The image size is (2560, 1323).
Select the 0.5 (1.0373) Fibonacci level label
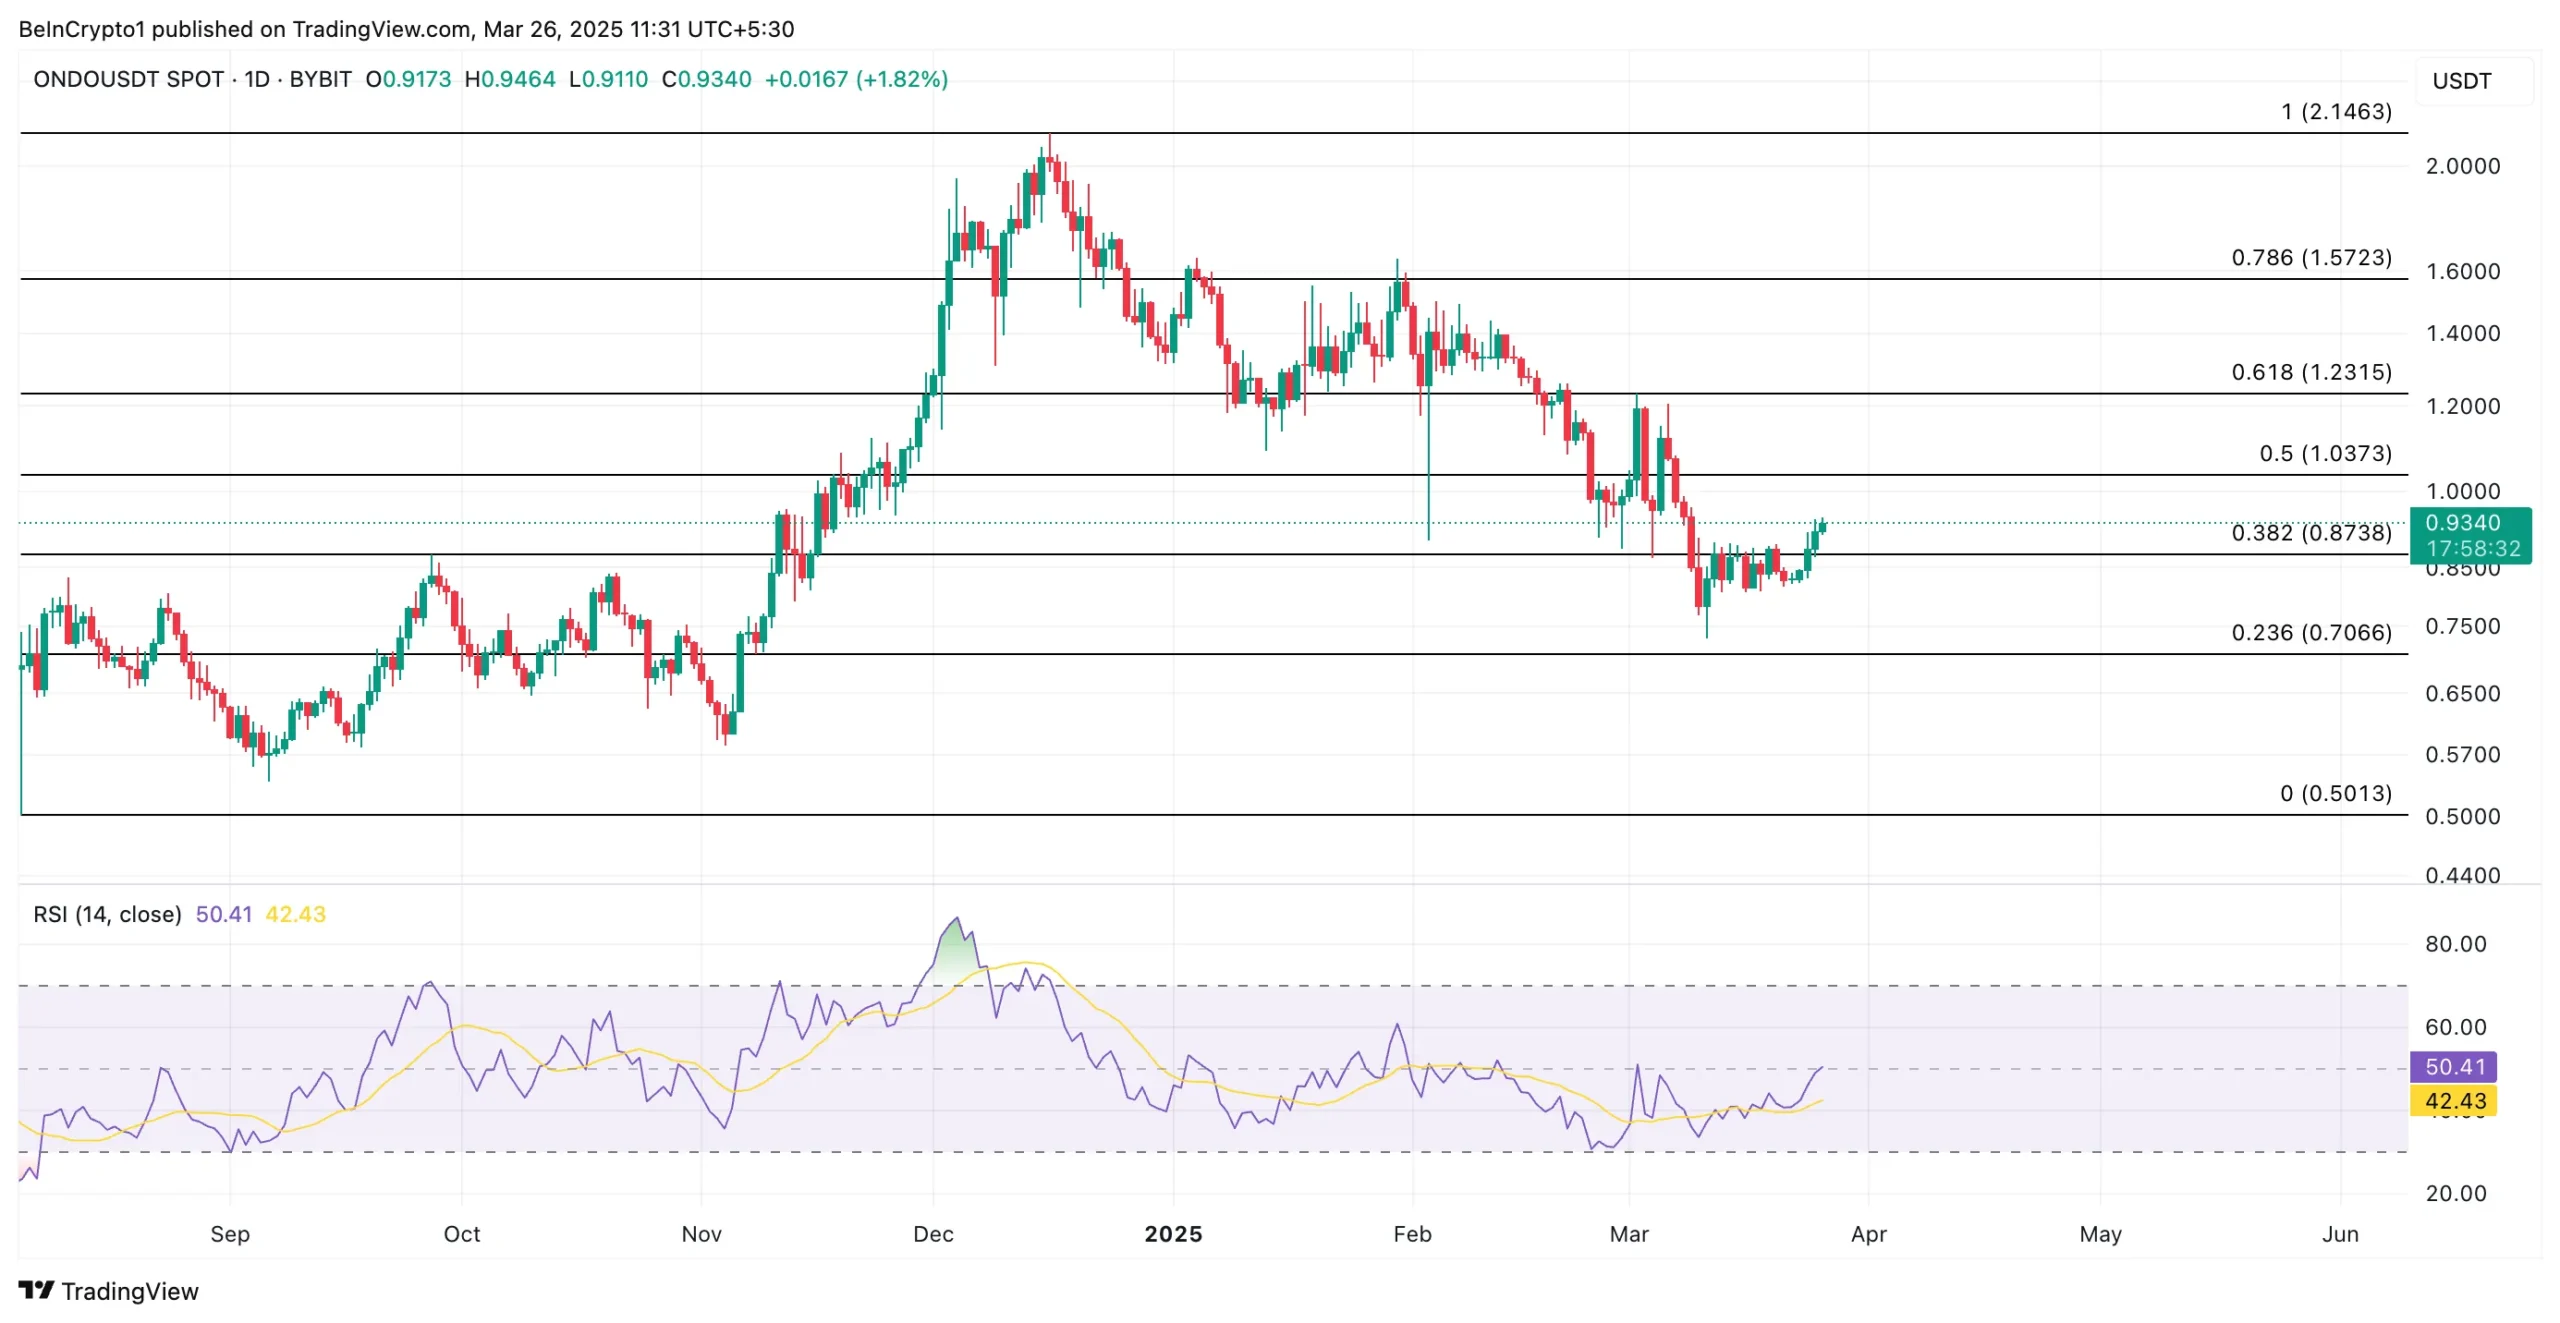pyautogui.click(x=2325, y=453)
